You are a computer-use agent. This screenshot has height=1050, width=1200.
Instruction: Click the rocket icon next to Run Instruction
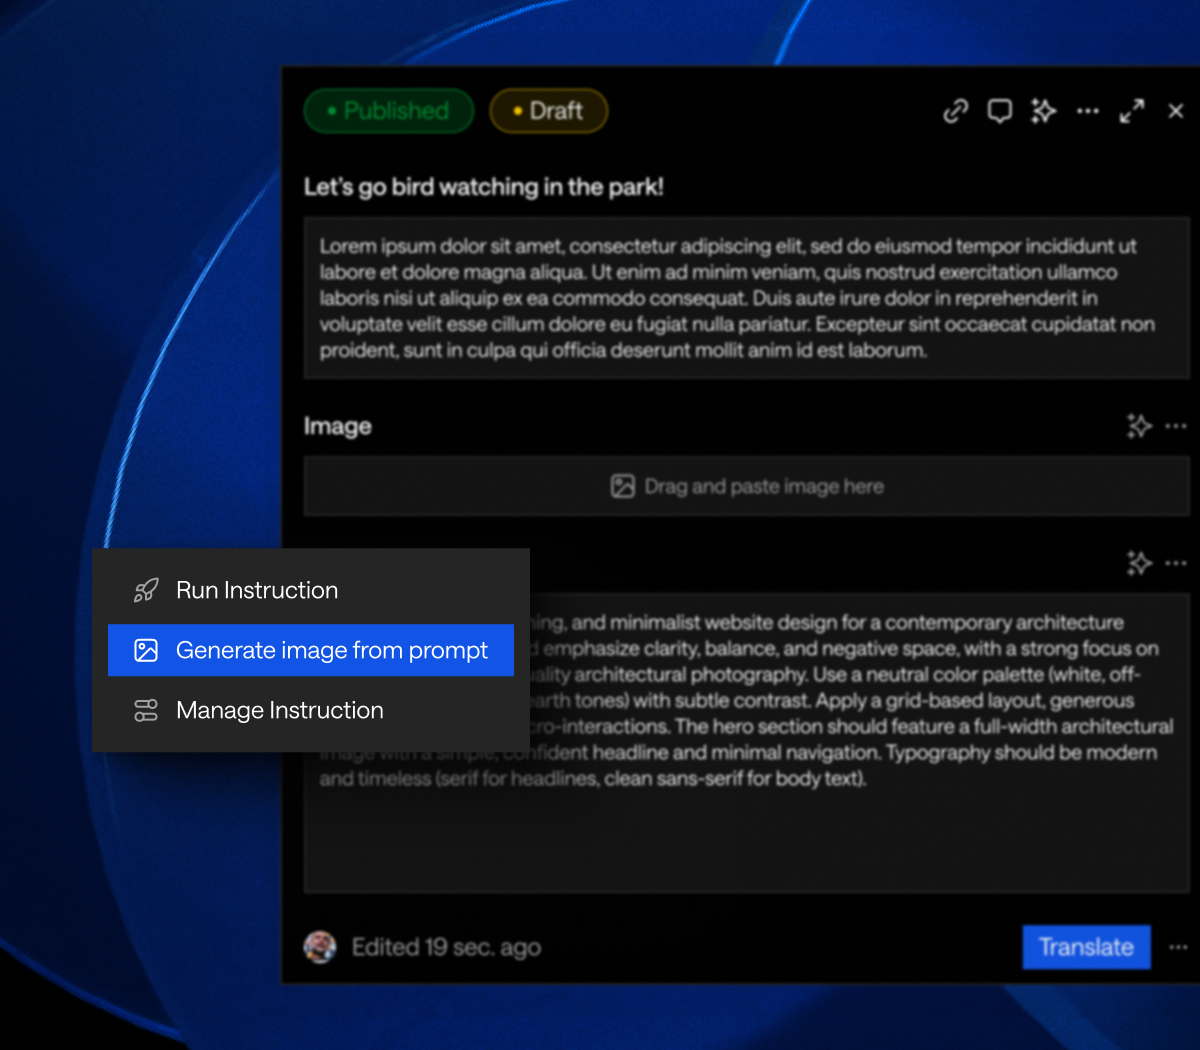(146, 590)
